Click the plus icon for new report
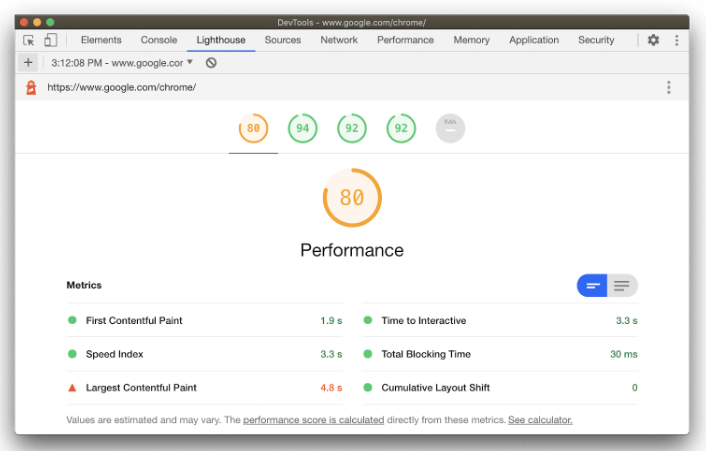The image size is (706, 451). pyautogui.click(x=28, y=62)
